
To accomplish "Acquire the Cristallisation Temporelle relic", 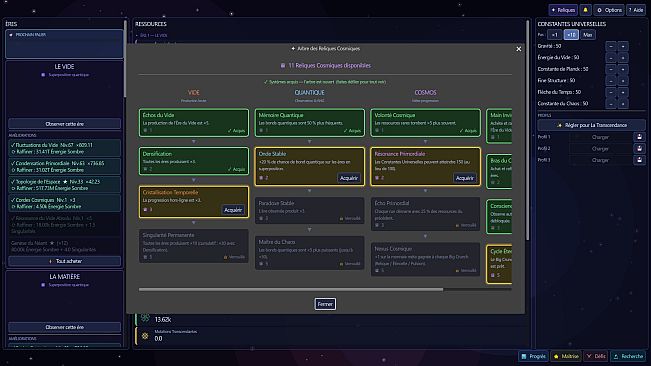I will pyautogui.click(x=233, y=210).
